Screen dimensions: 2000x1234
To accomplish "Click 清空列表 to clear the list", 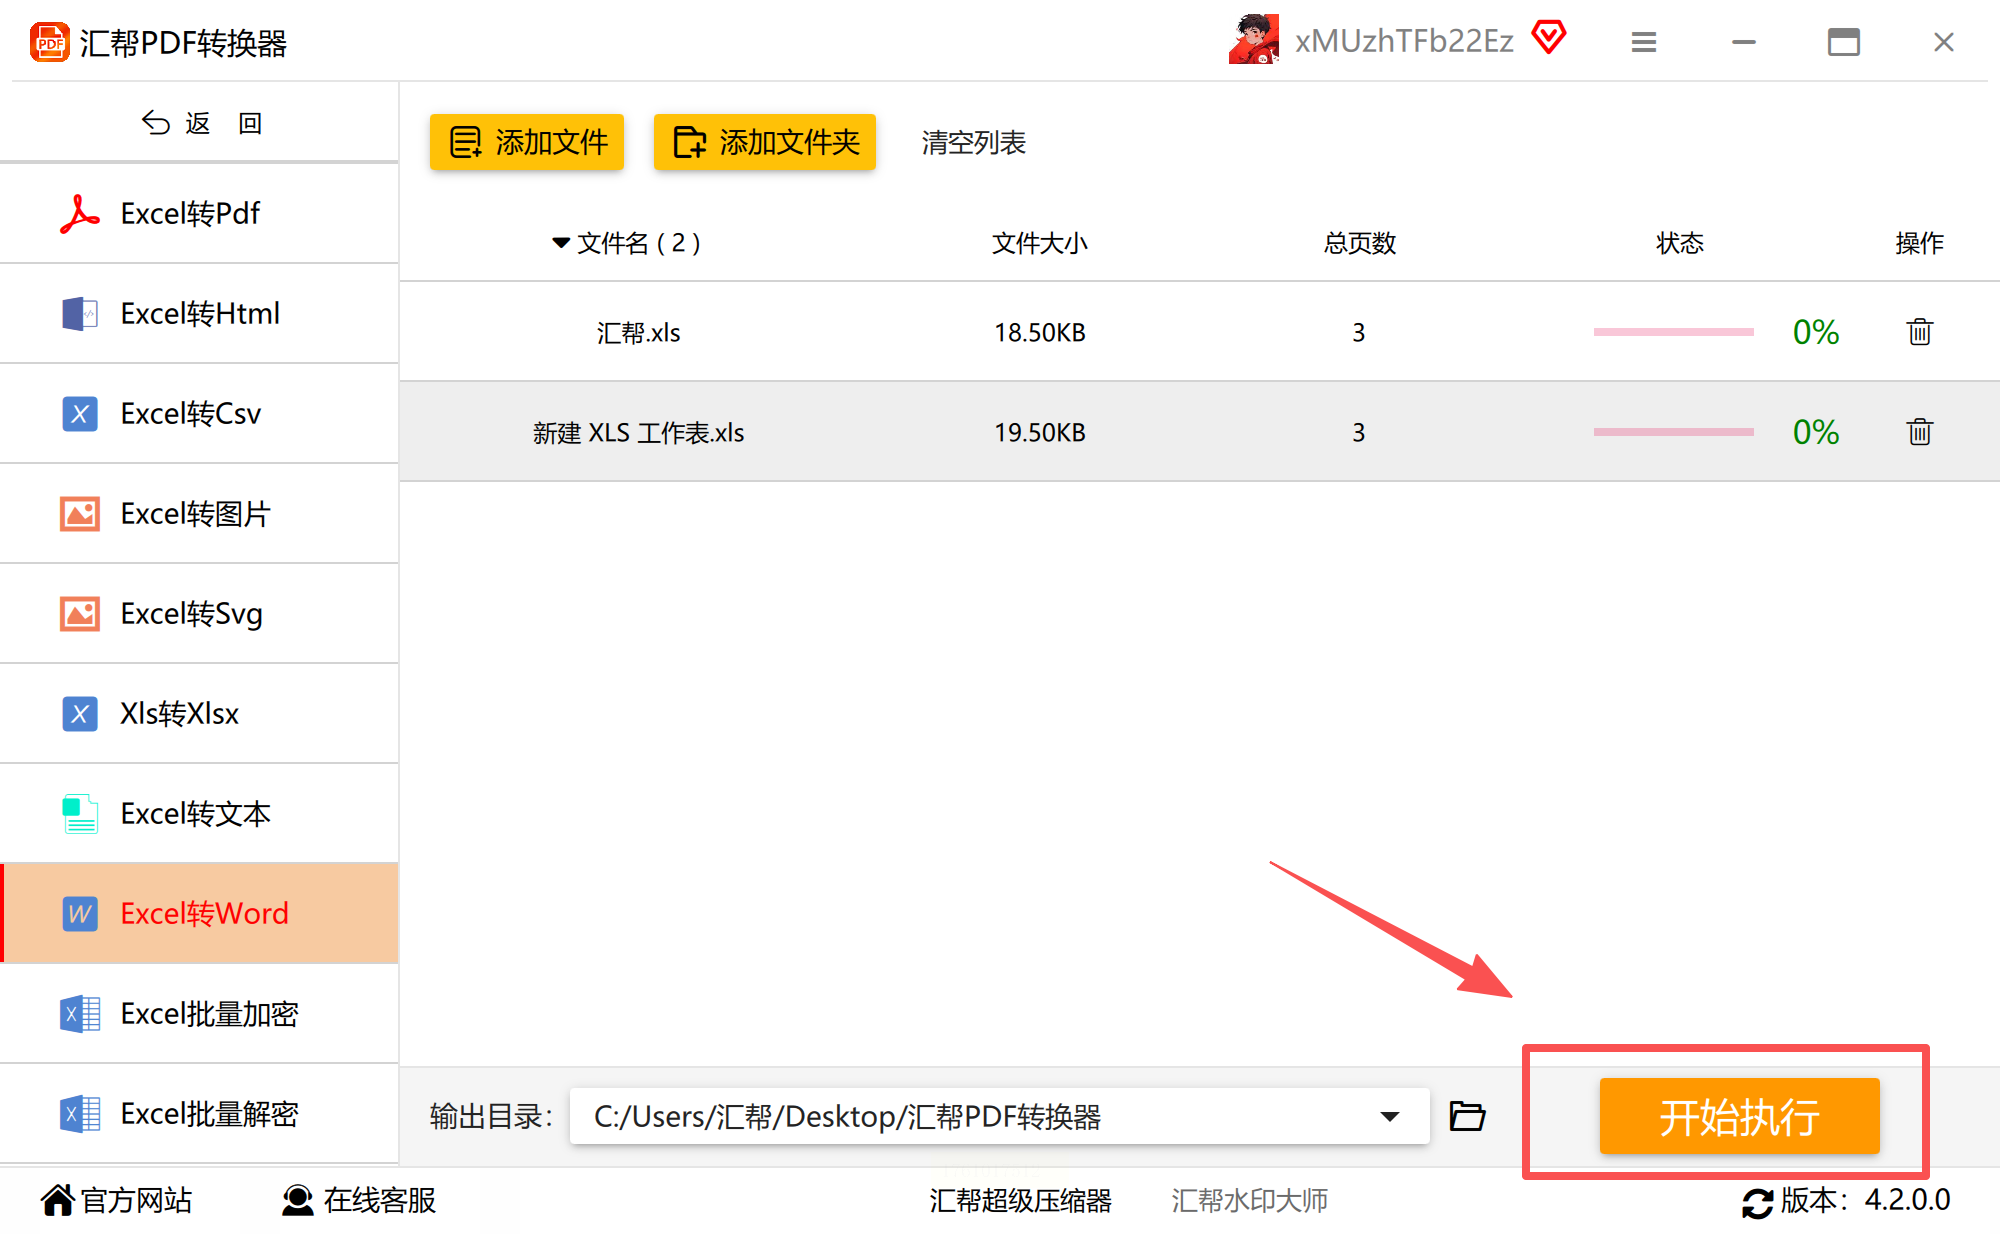I will pyautogui.click(x=973, y=143).
